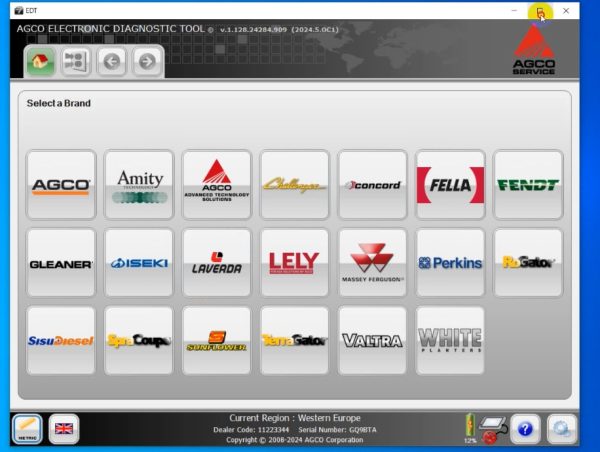Toggle the Metric units button
The image size is (600, 452).
[x=27, y=429]
